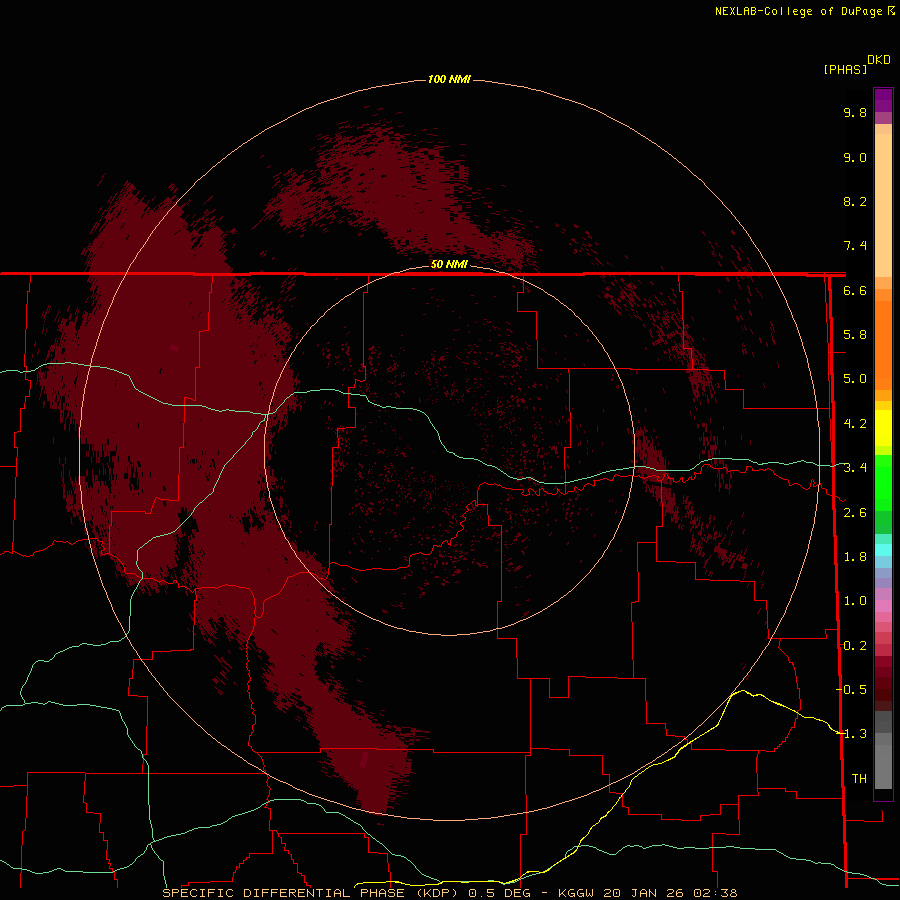Image resolution: width=900 pixels, height=900 pixels.
Task: Click the 9.8 legend value
Action: coord(855,112)
